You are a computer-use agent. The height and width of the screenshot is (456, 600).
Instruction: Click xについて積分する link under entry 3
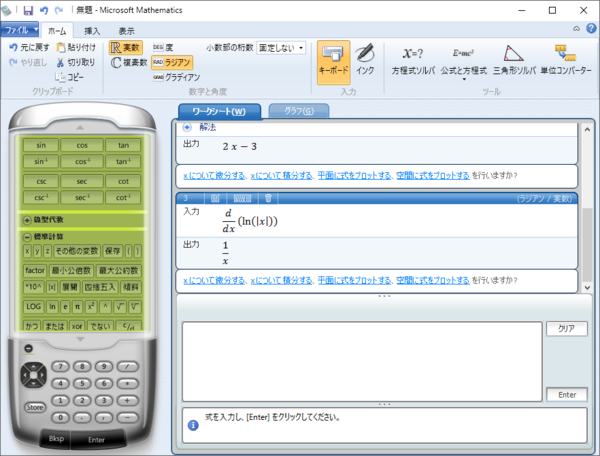coord(282,280)
